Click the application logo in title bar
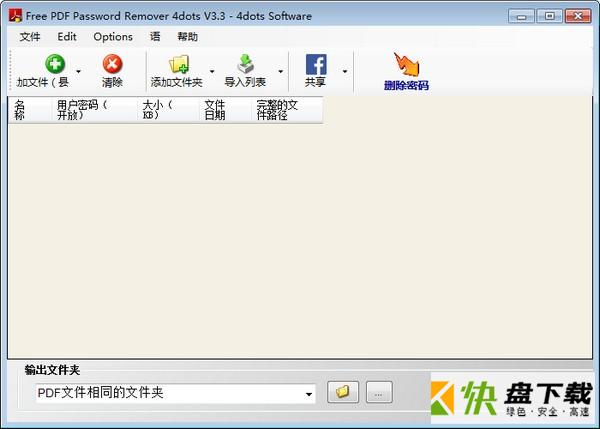The height and width of the screenshot is (429, 600). [x=15, y=16]
